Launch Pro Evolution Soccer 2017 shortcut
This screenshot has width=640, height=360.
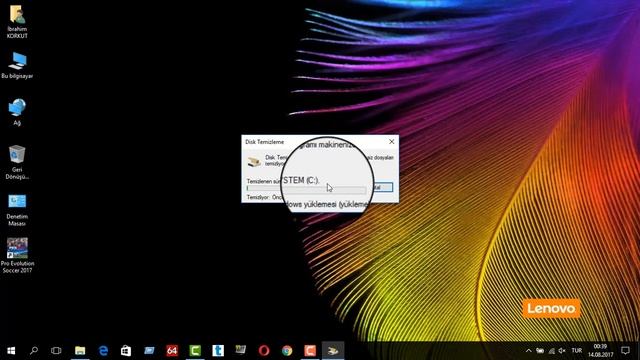click(x=17, y=256)
